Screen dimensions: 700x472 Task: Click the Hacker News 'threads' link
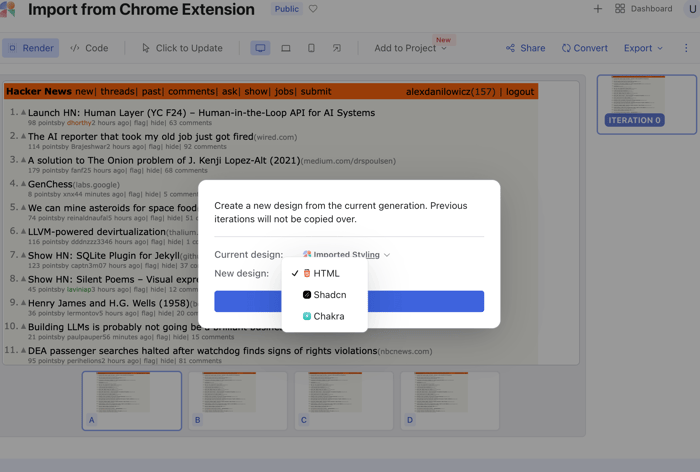pos(117,92)
